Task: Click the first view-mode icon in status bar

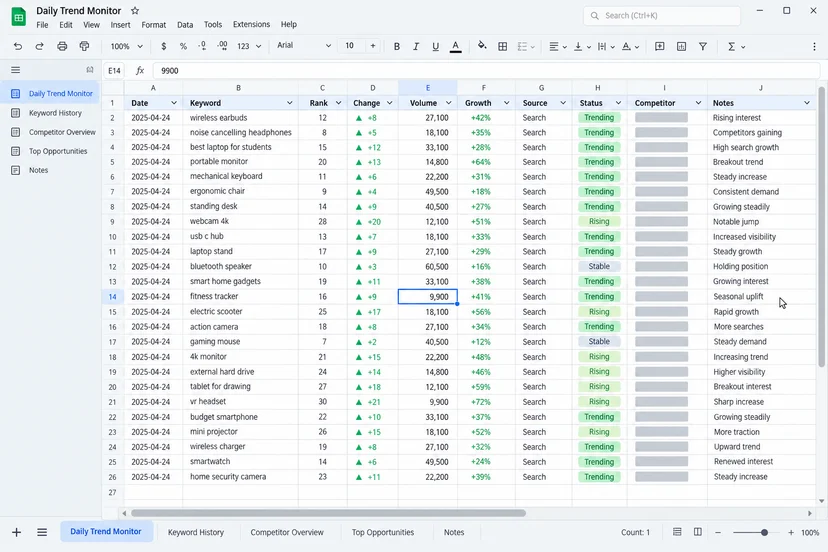Action: pos(677,532)
